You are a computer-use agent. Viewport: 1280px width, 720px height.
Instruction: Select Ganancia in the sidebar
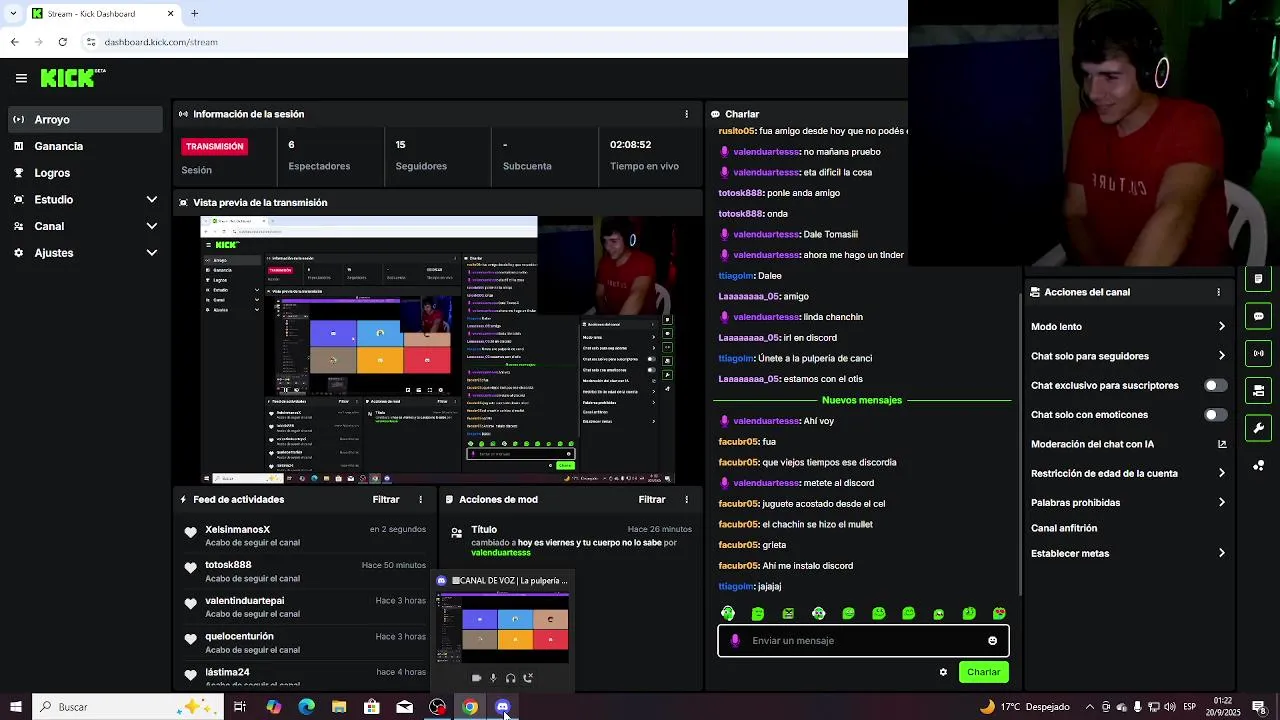click(x=85, y=146)
